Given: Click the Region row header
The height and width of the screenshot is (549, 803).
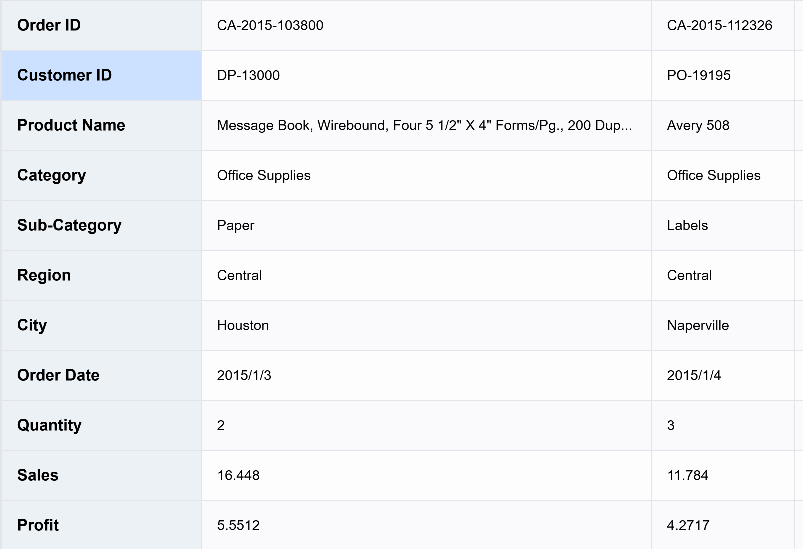Looking at the screenshot, I should 100,275.
